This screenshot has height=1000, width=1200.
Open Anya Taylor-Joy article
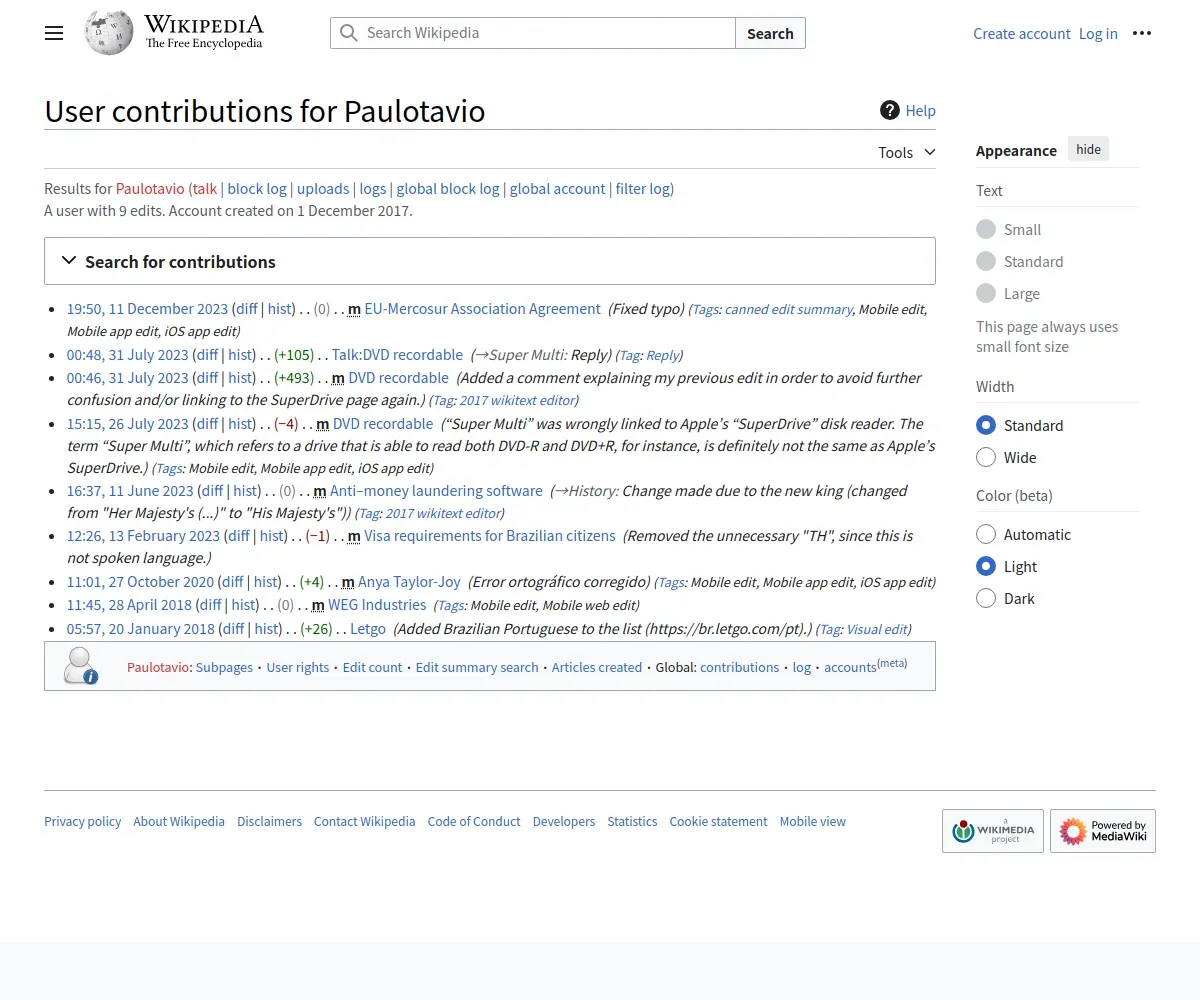coord(409,581)
